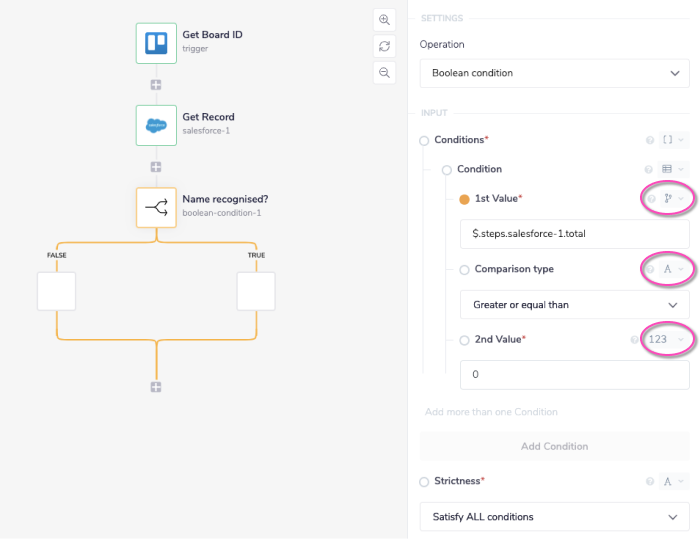This screenshot has width=700, height=539.
Task: Open the Satisfy ALL conditions dropdown
Action: coord(554,517)
